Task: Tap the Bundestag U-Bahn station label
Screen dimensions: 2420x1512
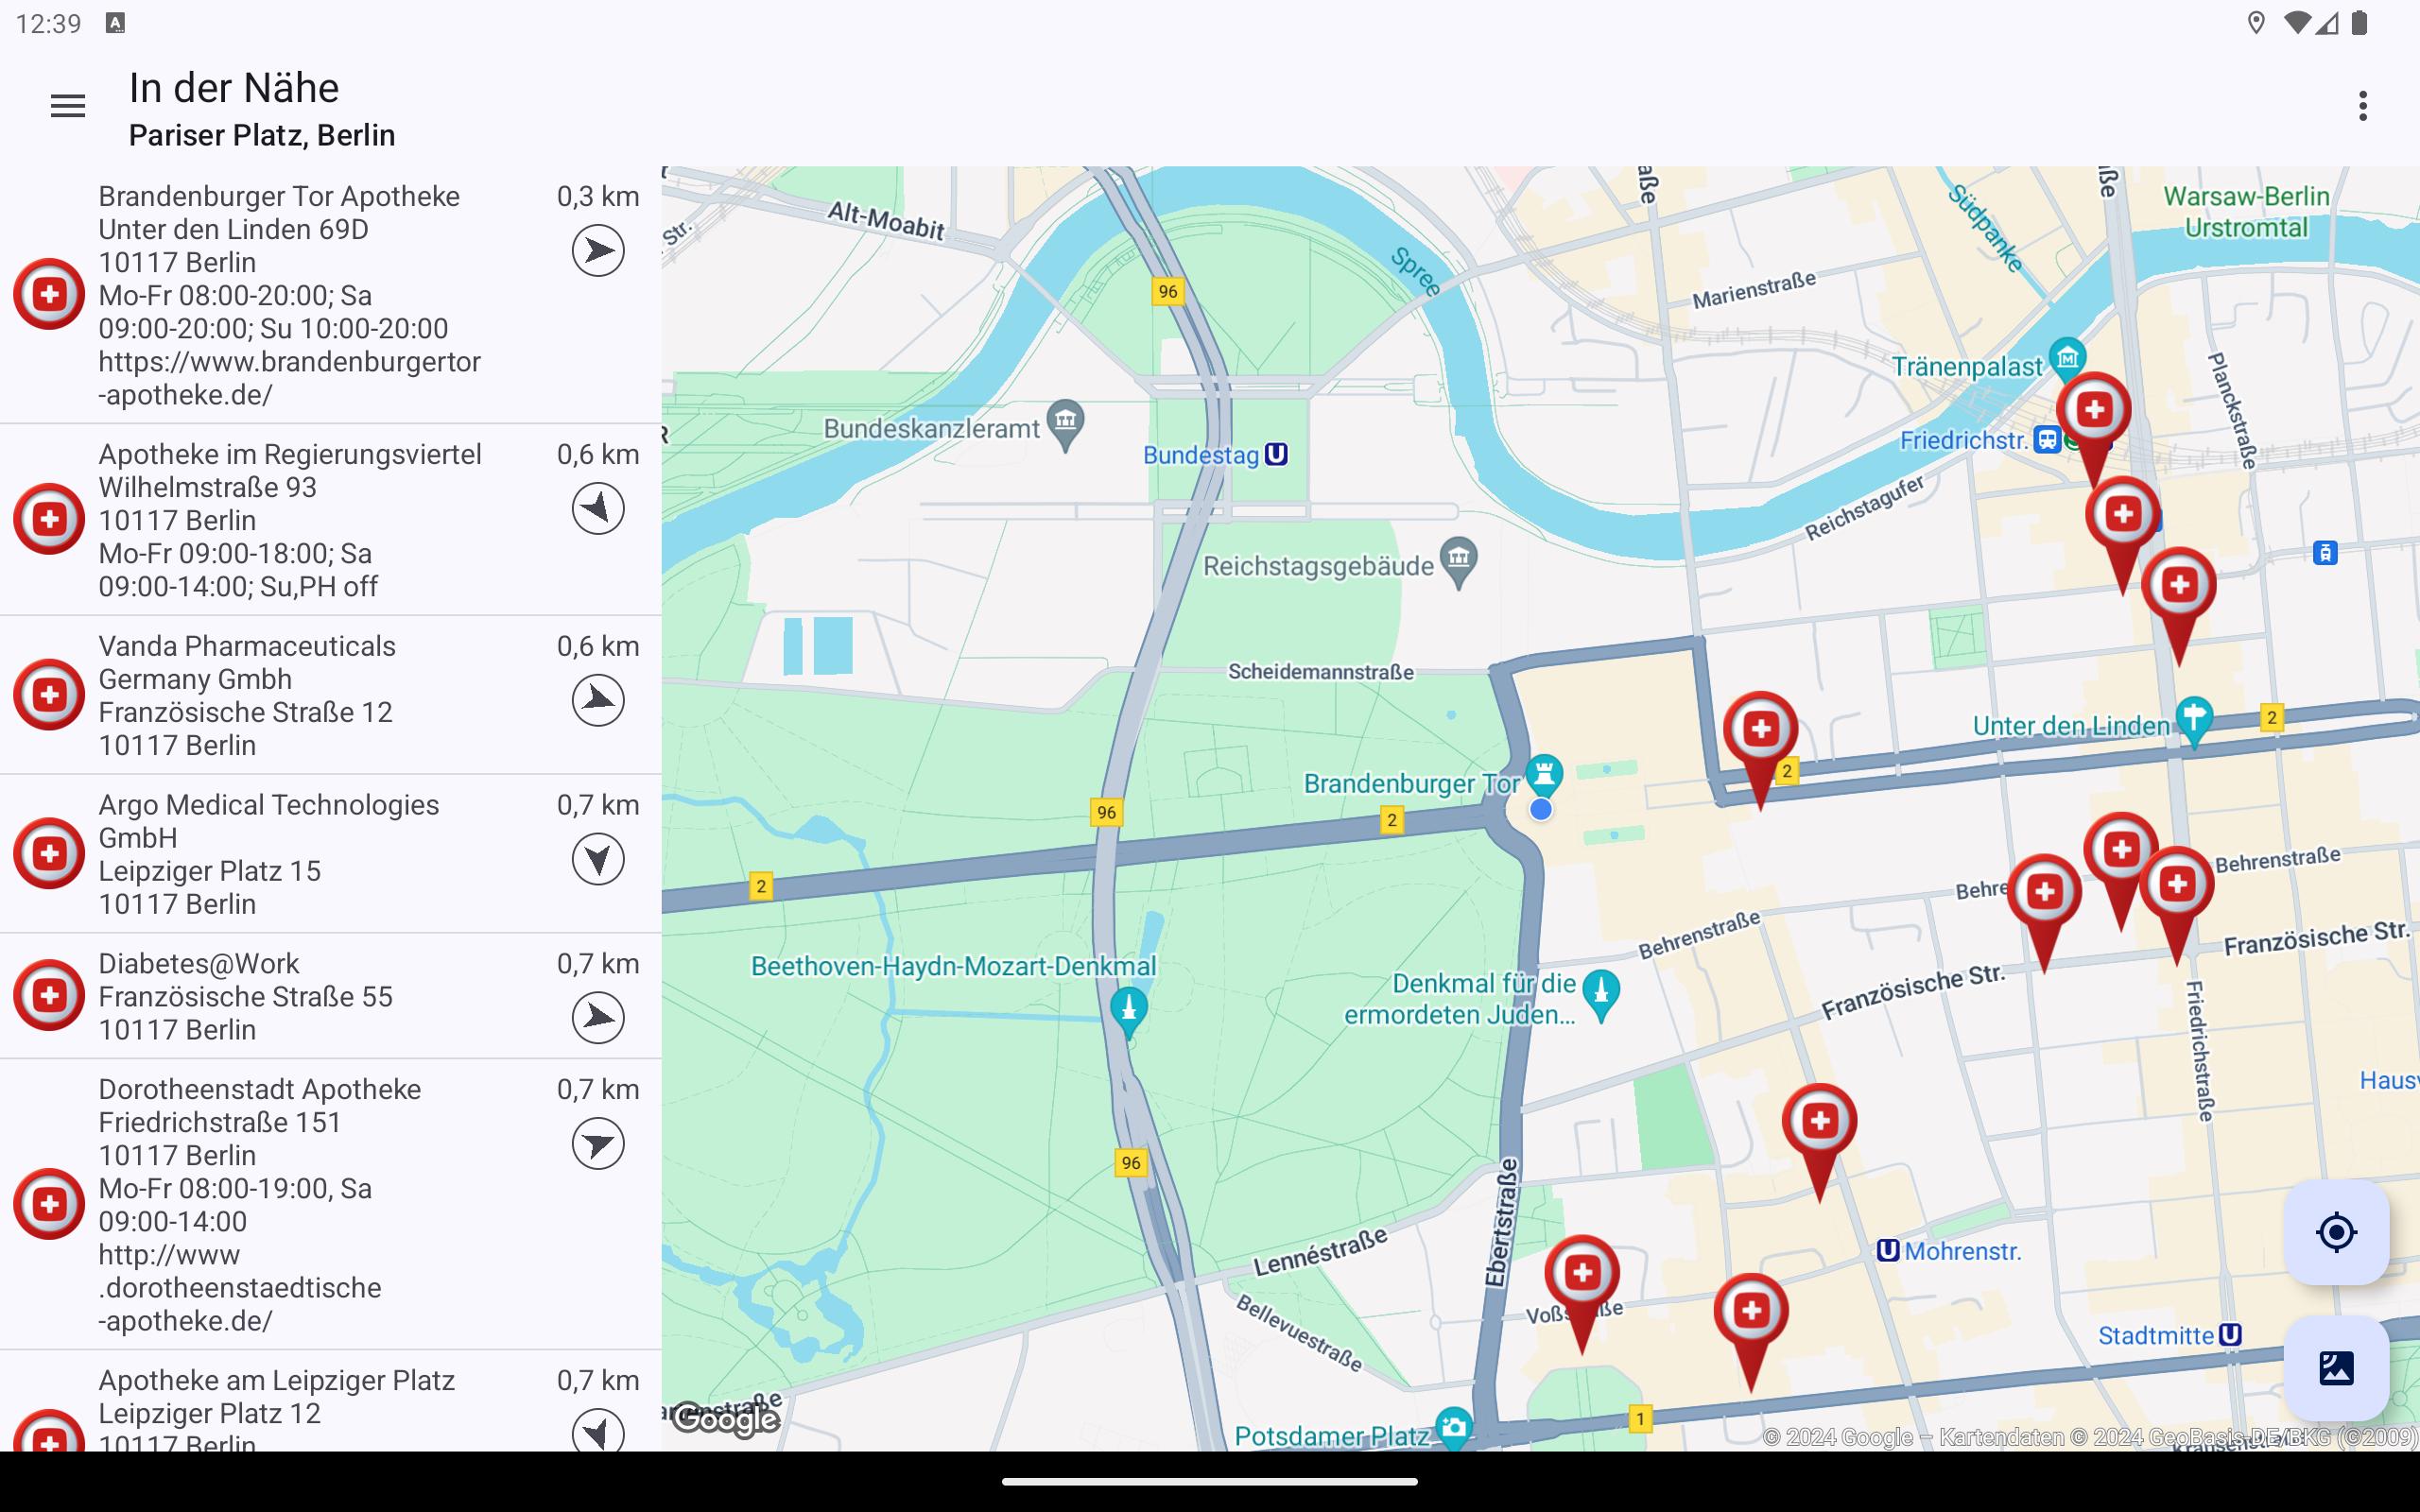Action: tap(1214, 455)
